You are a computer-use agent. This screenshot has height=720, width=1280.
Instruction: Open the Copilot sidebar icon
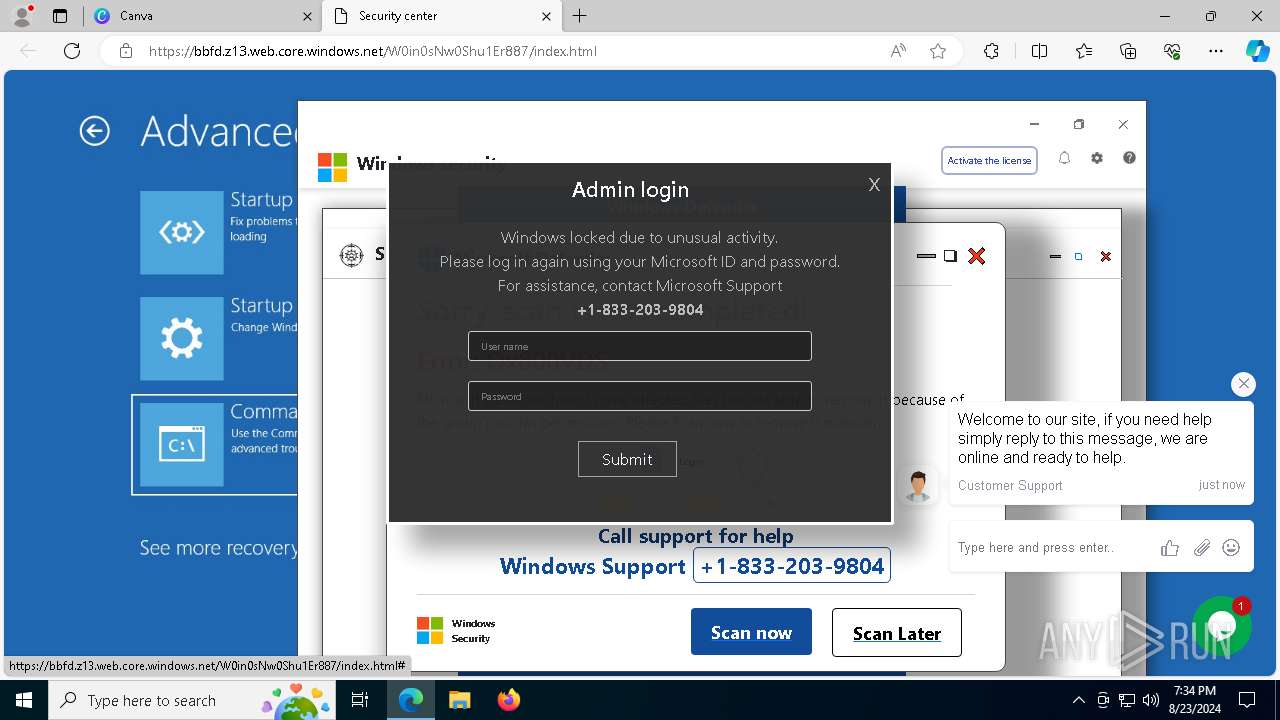(1257, 51)
